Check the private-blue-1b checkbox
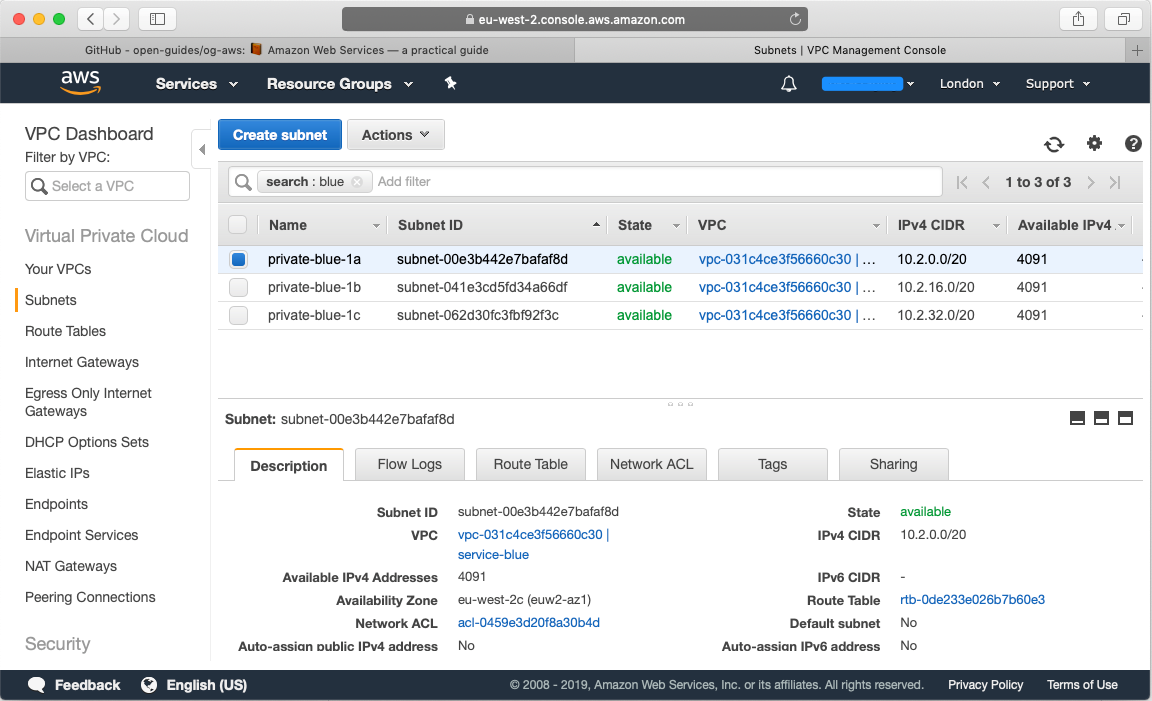 [x=238, y=287]
